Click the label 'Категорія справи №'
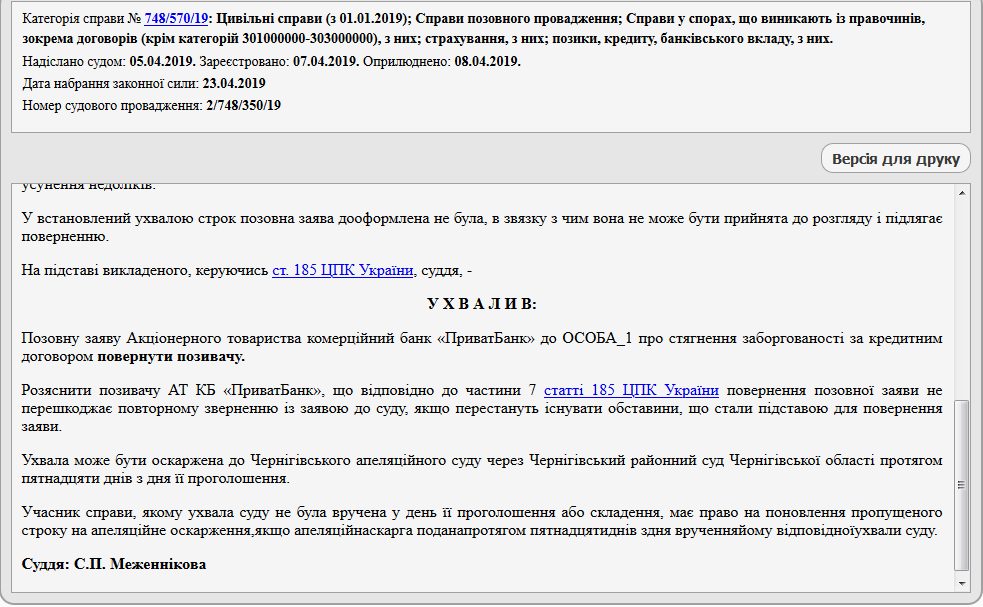 tap(82, 18)
